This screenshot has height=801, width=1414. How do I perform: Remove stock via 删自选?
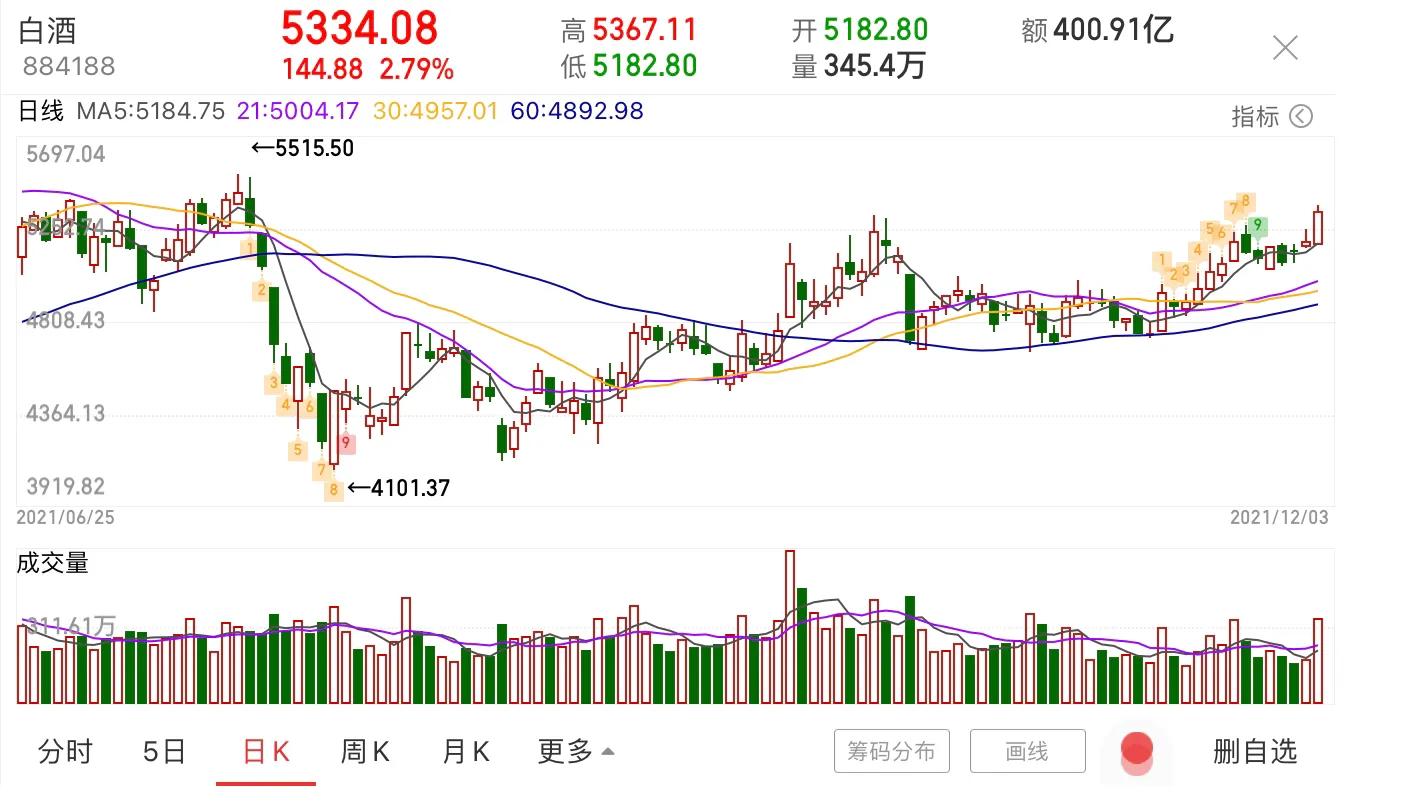pyautogui.click(x=1255, y=751)
